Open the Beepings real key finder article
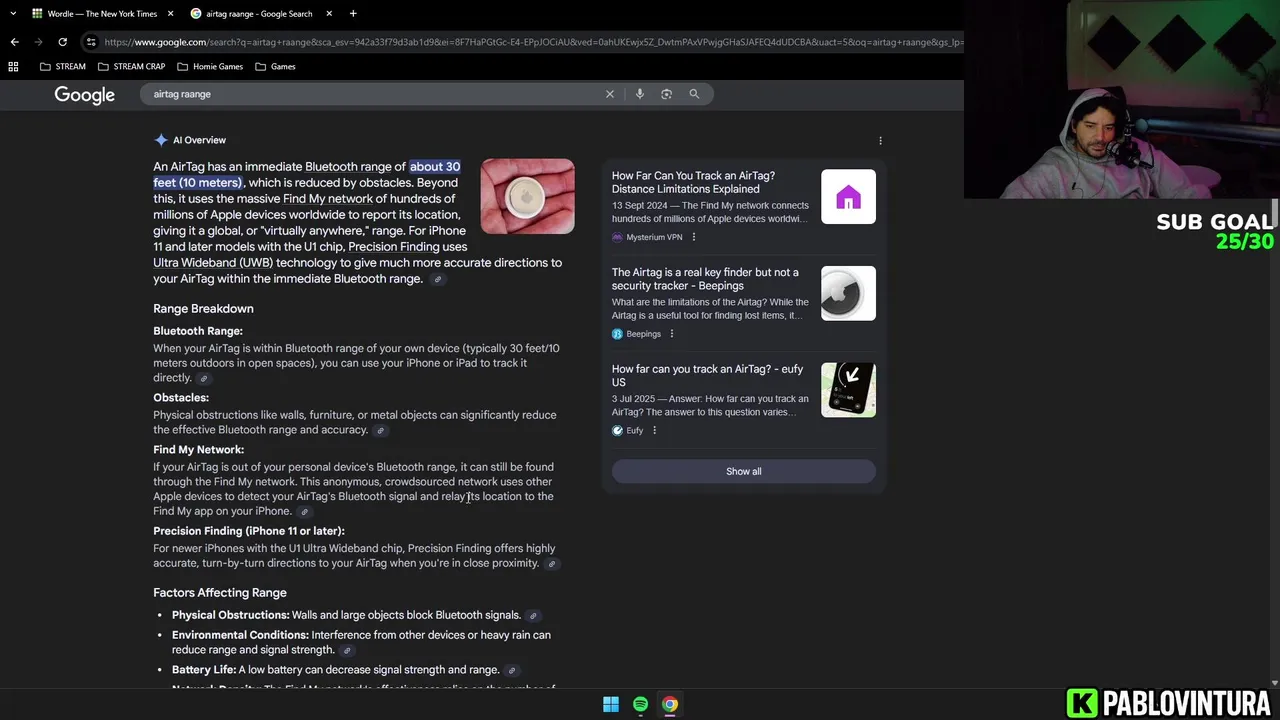The height and width of the screenshot is (720, 1280). (x=705, y=279)
